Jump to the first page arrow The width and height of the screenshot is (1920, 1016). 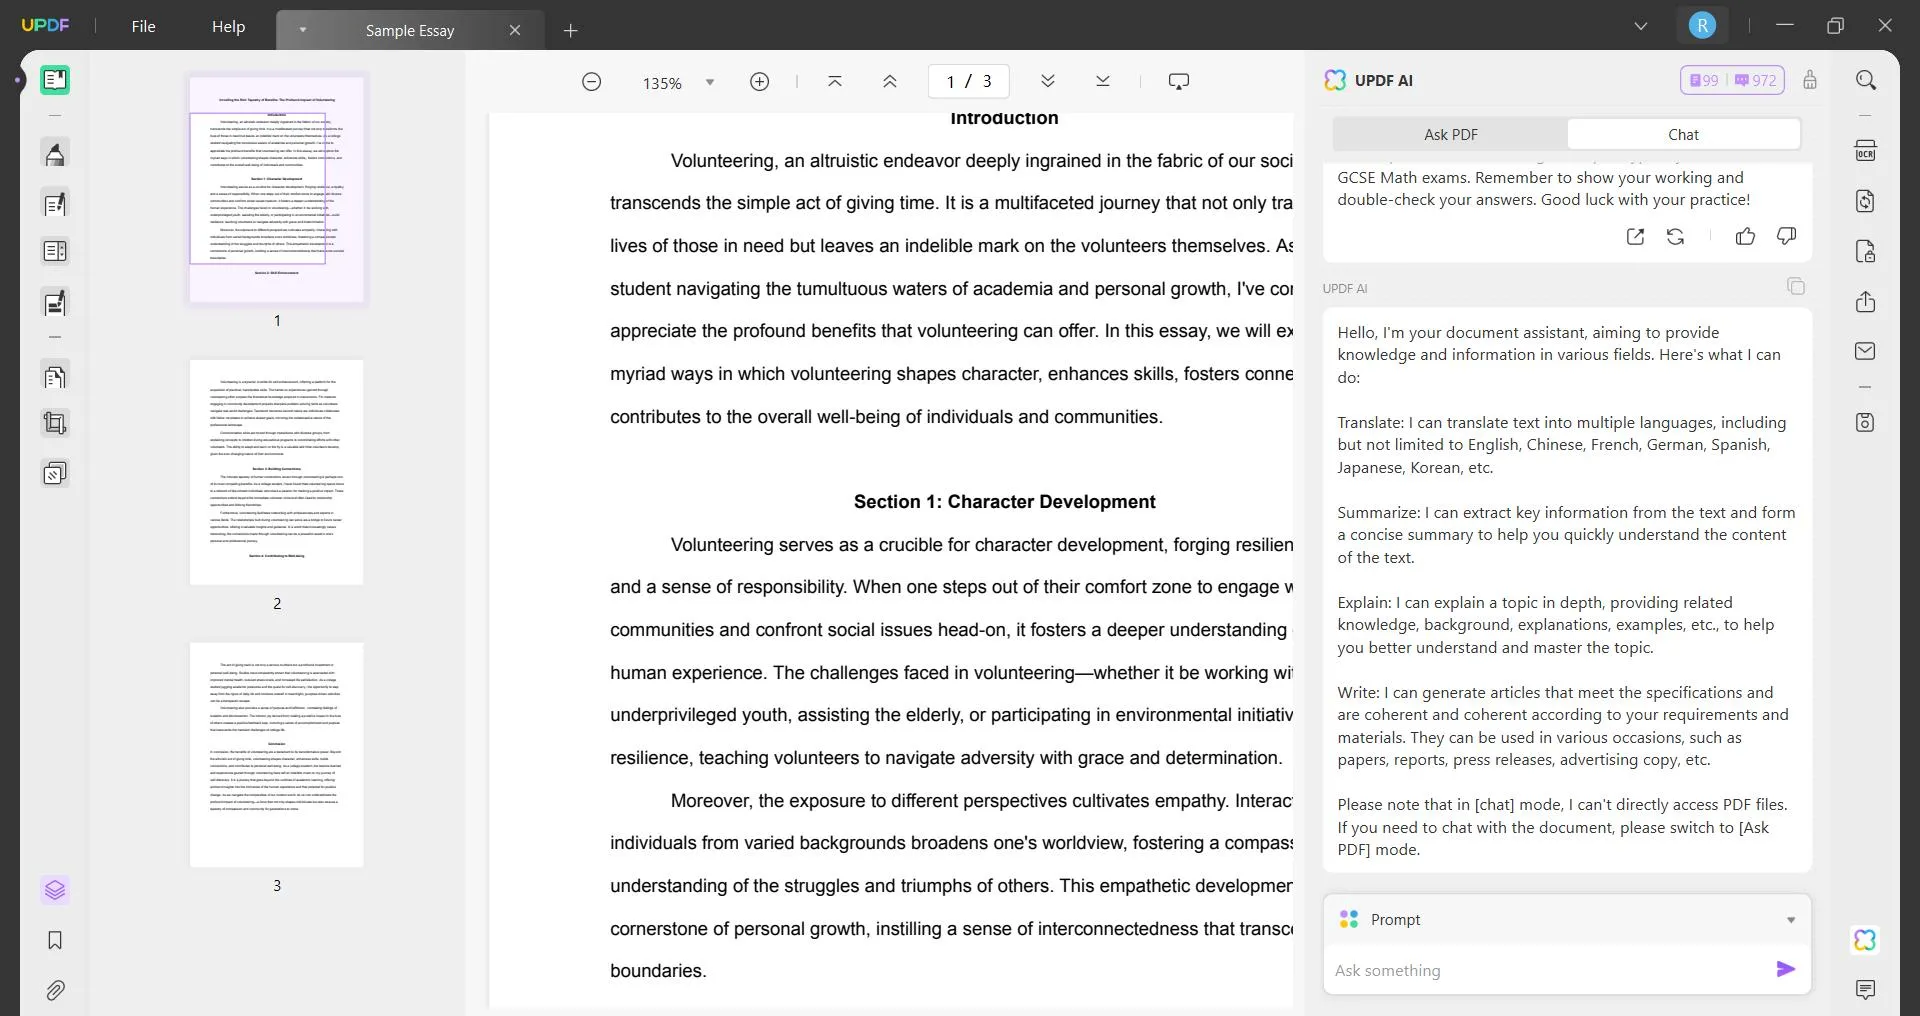835,82
